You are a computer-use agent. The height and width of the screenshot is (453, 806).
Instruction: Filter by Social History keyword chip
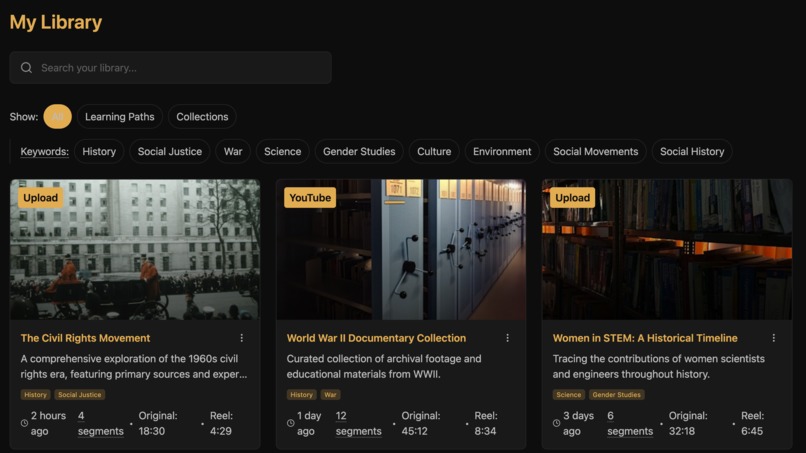pos(692,152)
